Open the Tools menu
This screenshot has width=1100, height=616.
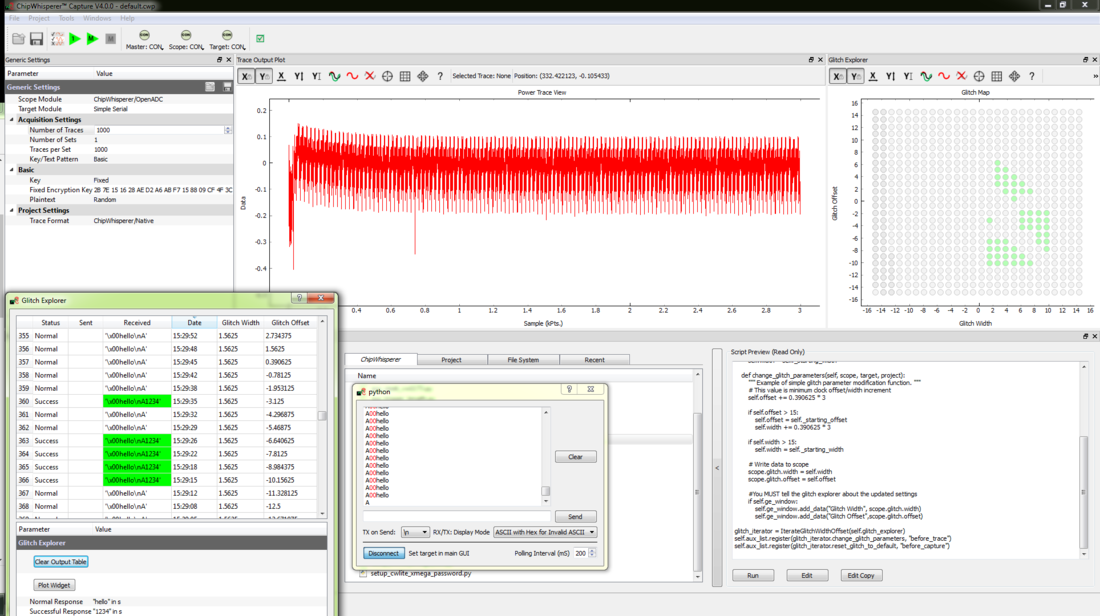(66, 18)
